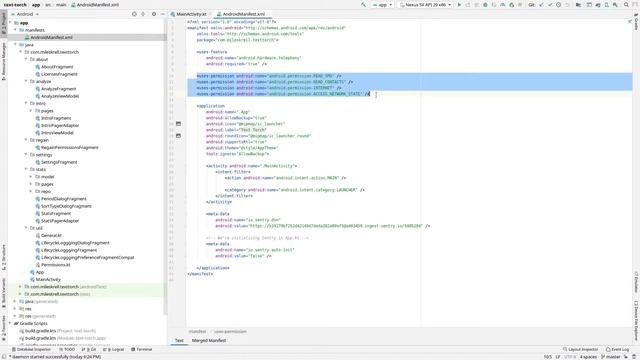Open MainActivity in project tree
640x360 pixels.
(47, 280)
